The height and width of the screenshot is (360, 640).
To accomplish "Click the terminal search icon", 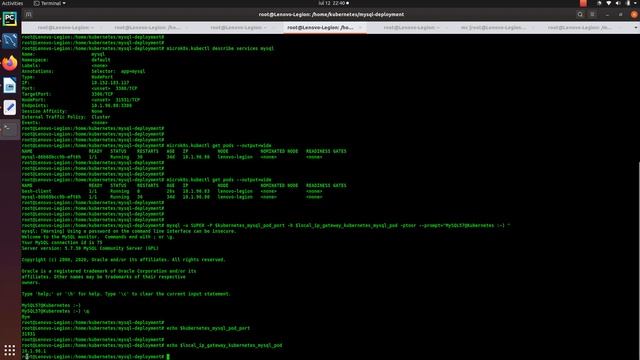I will pyautogui.click(x=580, y=14).
